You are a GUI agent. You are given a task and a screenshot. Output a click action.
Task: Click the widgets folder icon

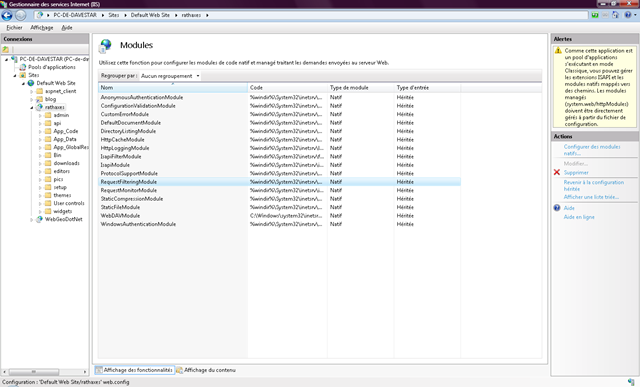click(x=48, y=211)
